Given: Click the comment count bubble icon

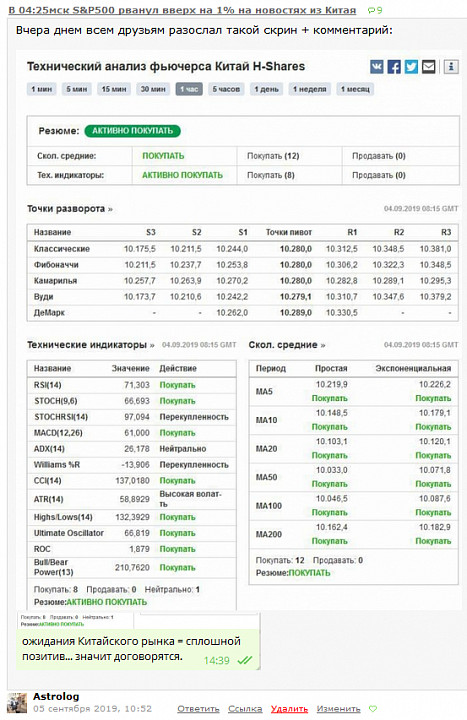Looking at the screenshot, I should pyautogui.click(x=371, y=10).
